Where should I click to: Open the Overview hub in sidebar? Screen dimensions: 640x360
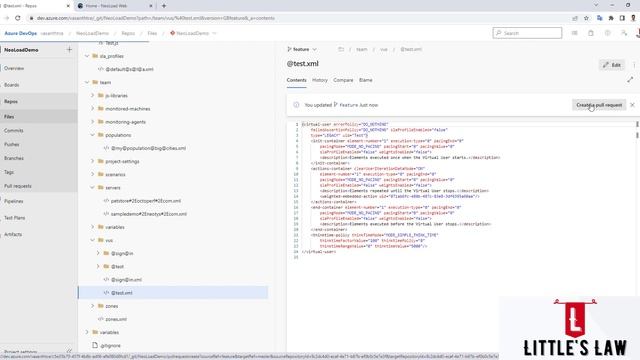click(14, 68)
